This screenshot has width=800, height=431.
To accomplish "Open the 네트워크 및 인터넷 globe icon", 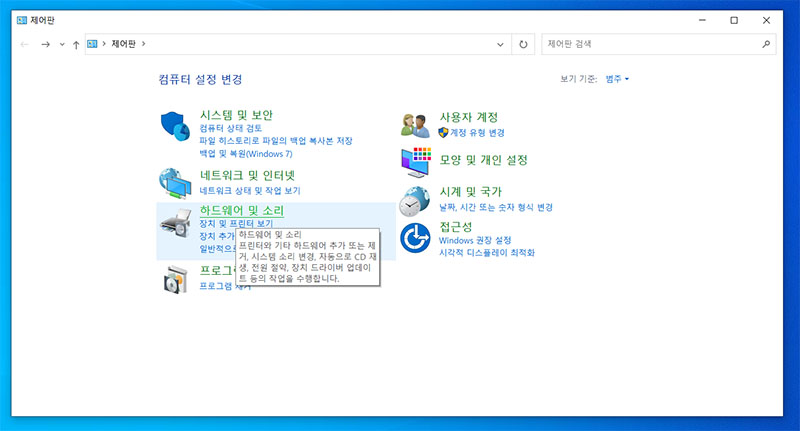I will click(175, 183).
